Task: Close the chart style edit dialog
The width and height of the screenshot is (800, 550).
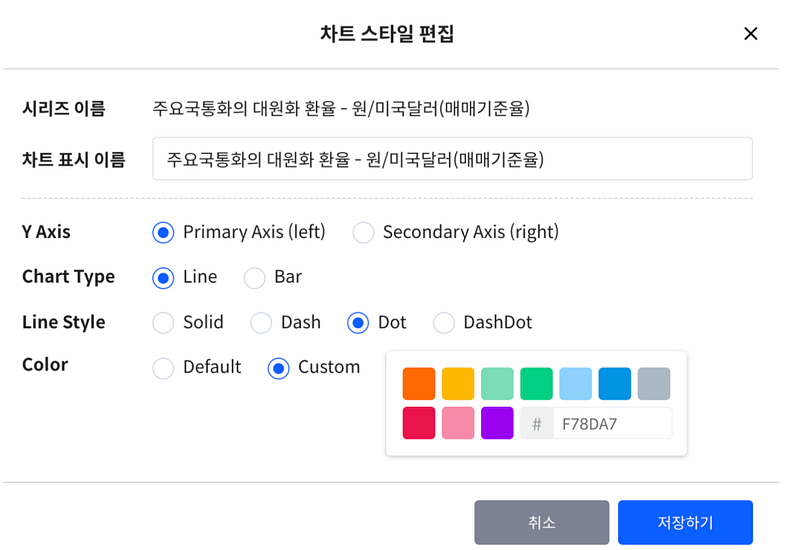Action: 751,34
